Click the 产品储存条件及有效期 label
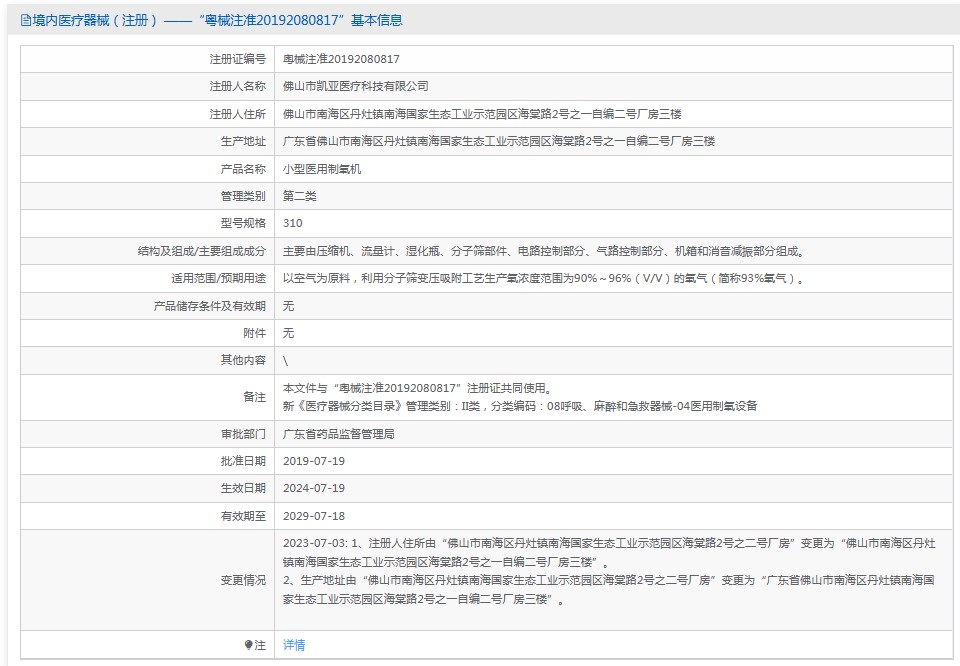Viewport: 960px width, 666px height. pos(209,306)
